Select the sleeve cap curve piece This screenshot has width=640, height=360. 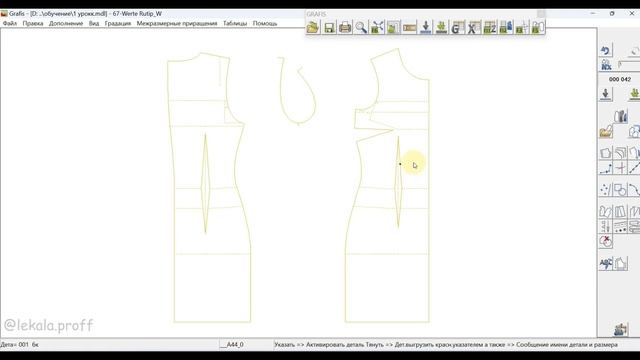(x=298, y=91)
